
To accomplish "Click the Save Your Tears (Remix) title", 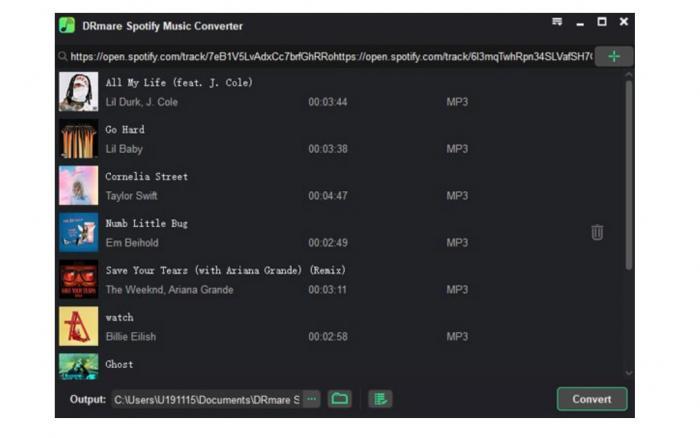I will (x=225, y=271).
